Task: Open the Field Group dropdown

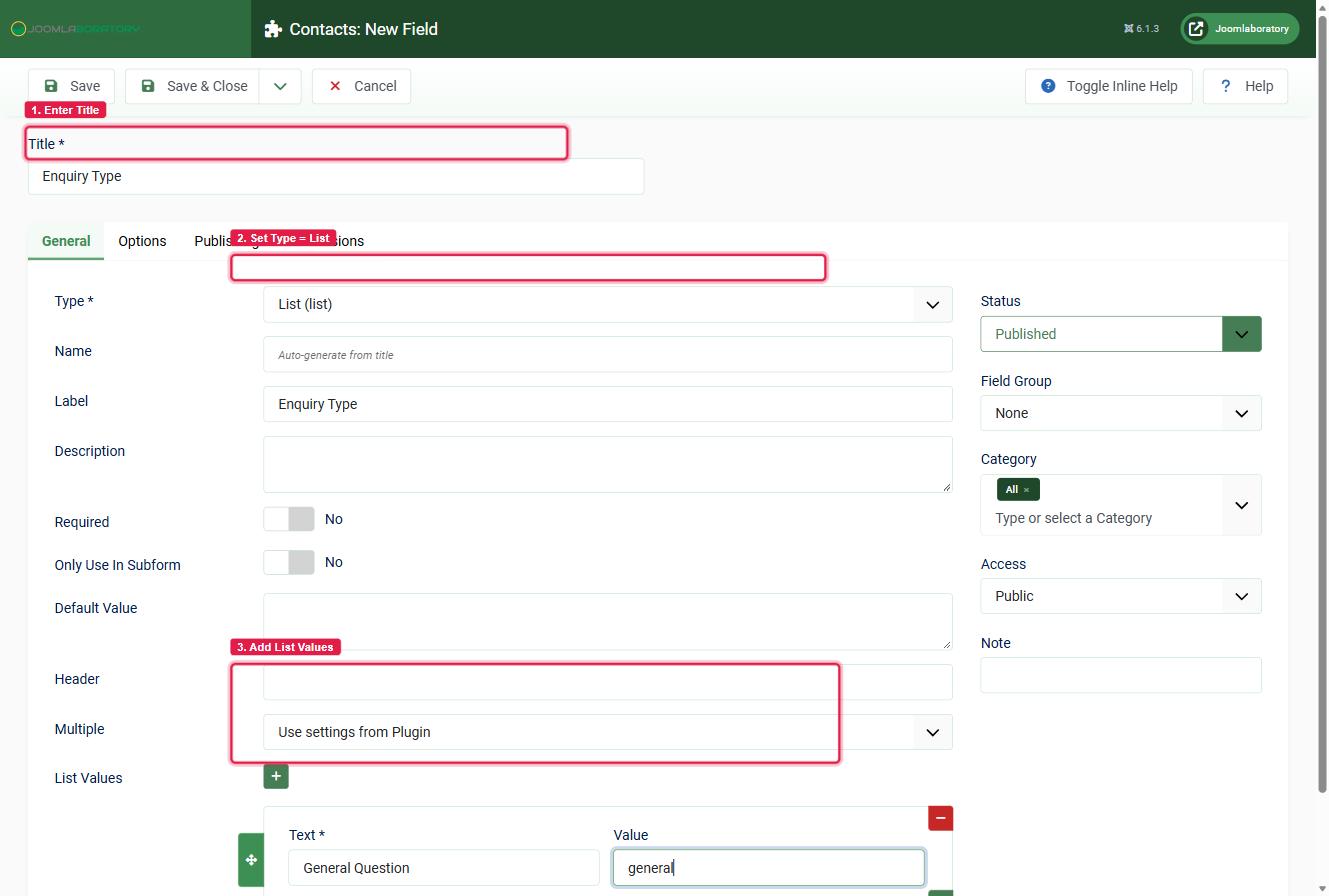Action: 1121,413
